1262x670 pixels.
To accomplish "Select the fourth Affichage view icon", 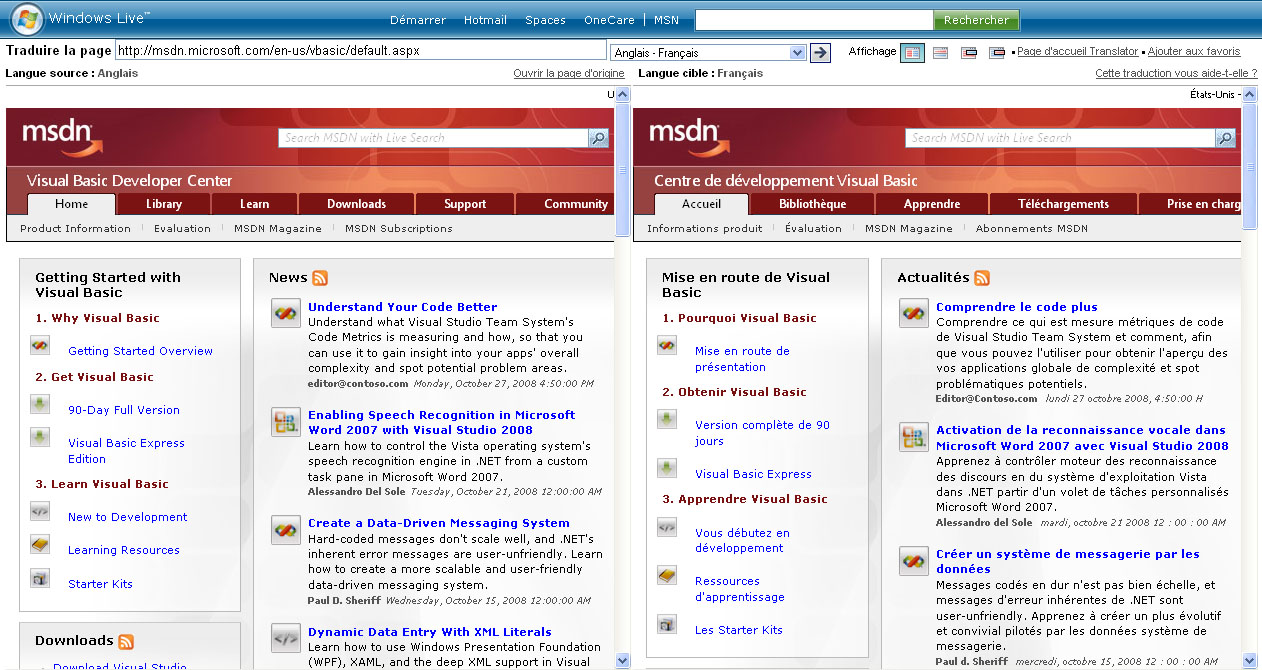I will [997, 53].
